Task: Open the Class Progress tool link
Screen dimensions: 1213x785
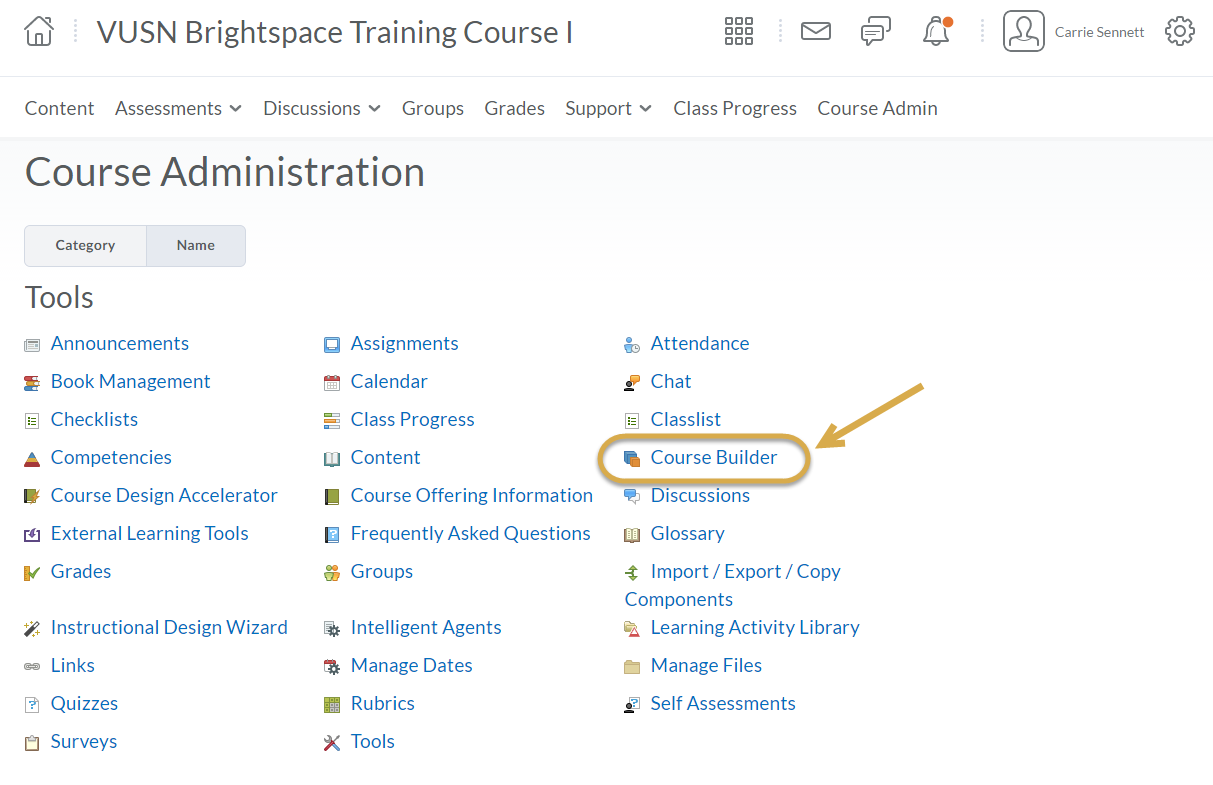Action: pos(413,419)
